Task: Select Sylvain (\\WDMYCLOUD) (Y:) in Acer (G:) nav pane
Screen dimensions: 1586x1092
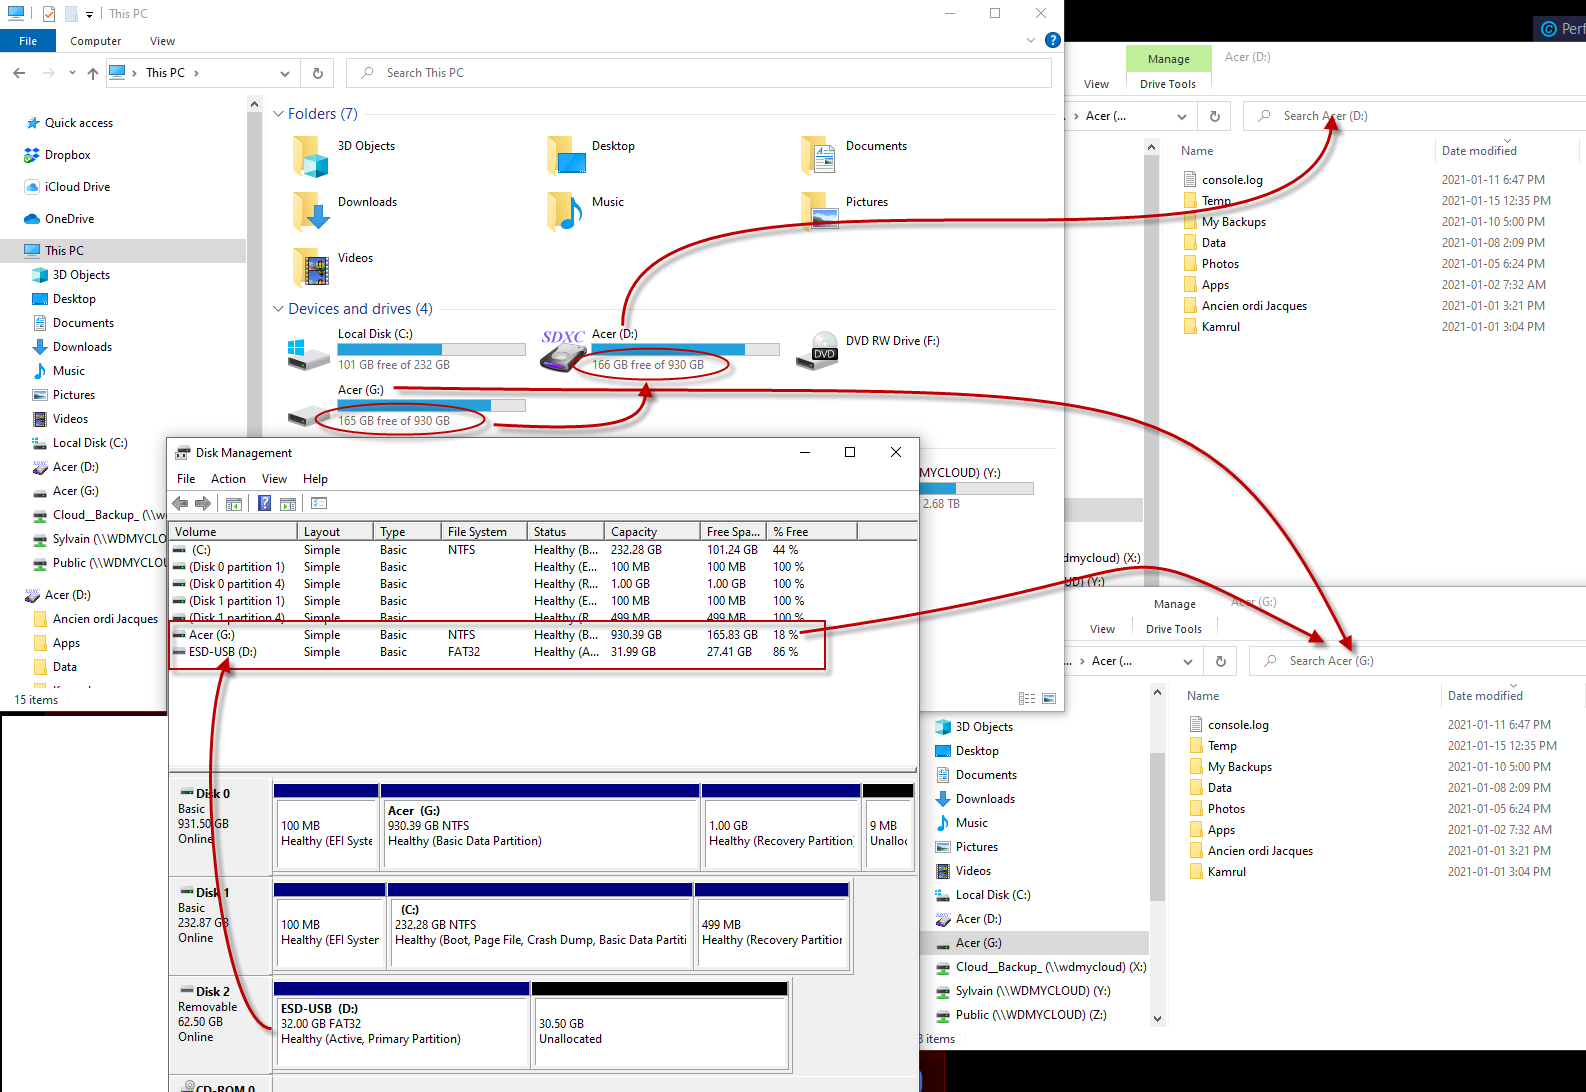Action: (1033, 991)
